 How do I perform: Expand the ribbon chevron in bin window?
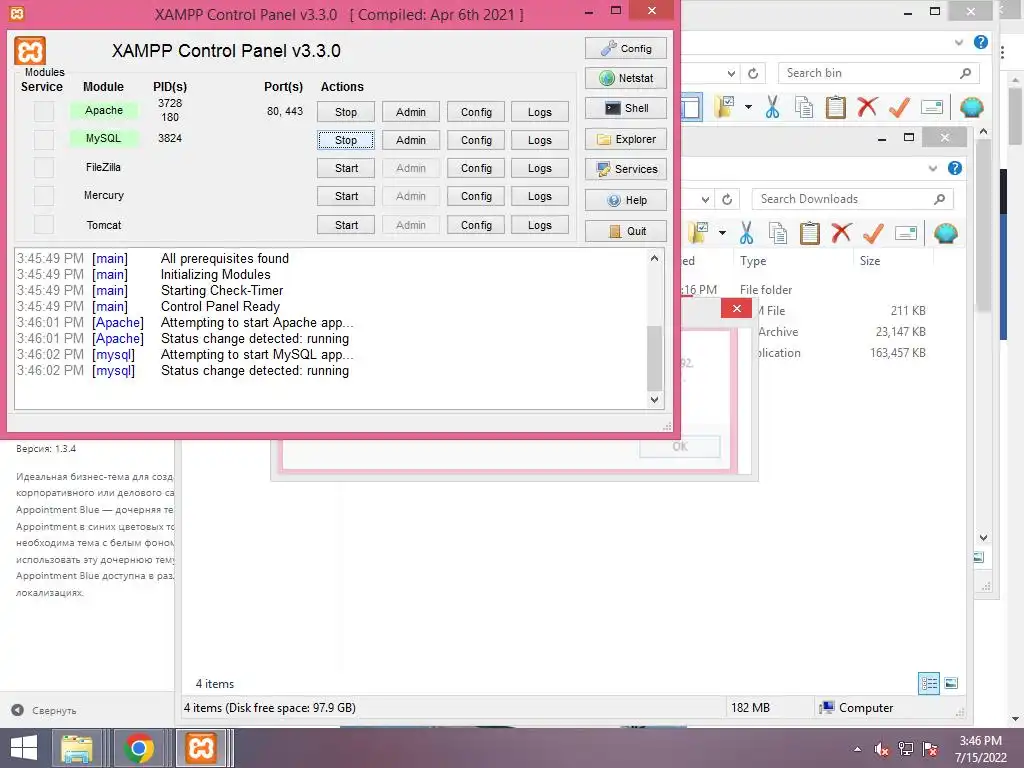tap(959, 42)
